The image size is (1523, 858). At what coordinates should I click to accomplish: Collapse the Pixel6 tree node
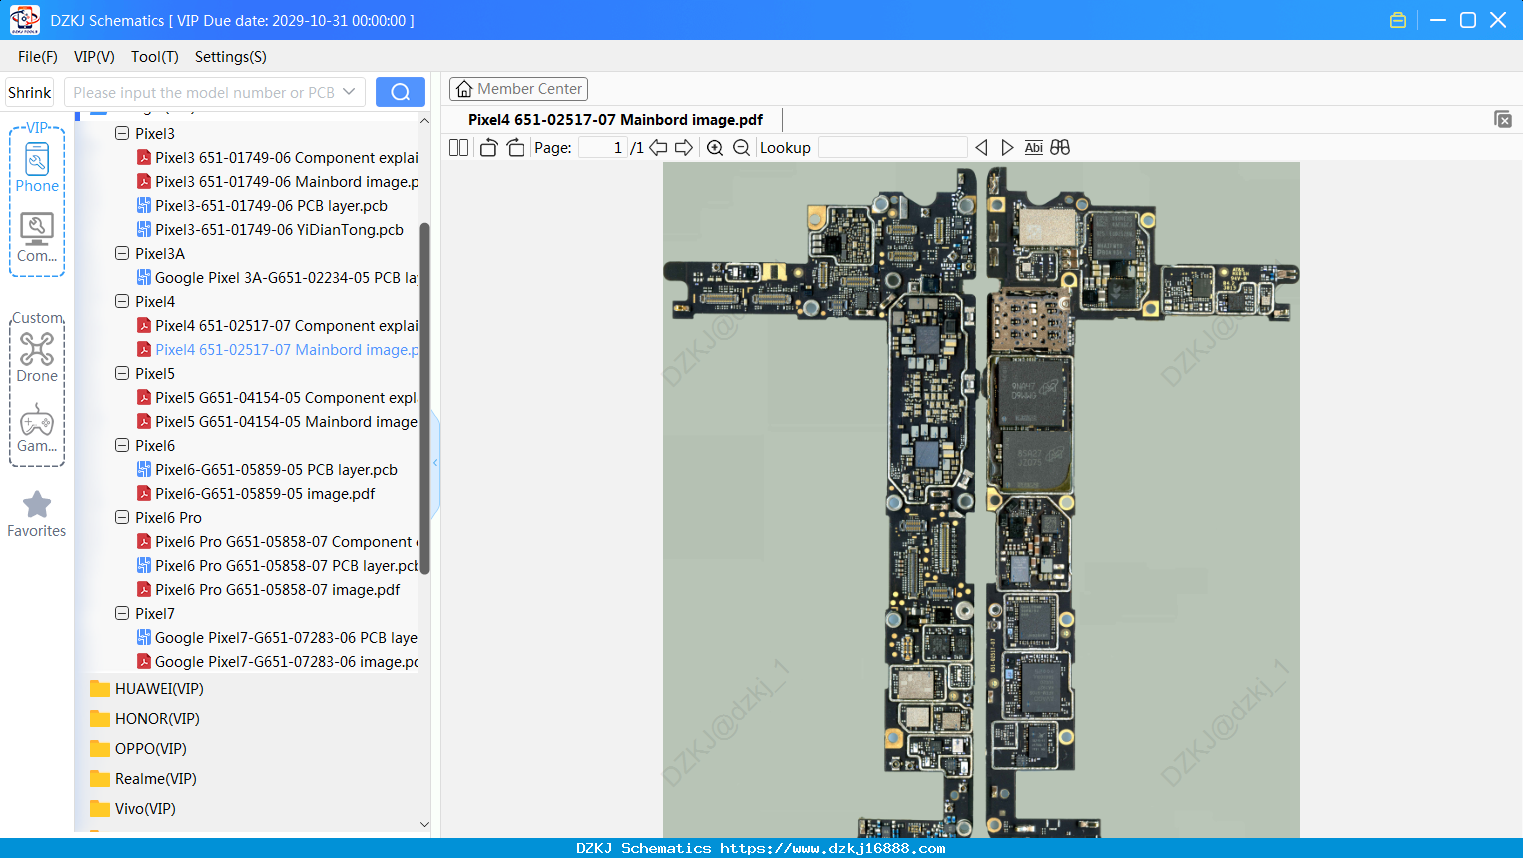[122, 445]
